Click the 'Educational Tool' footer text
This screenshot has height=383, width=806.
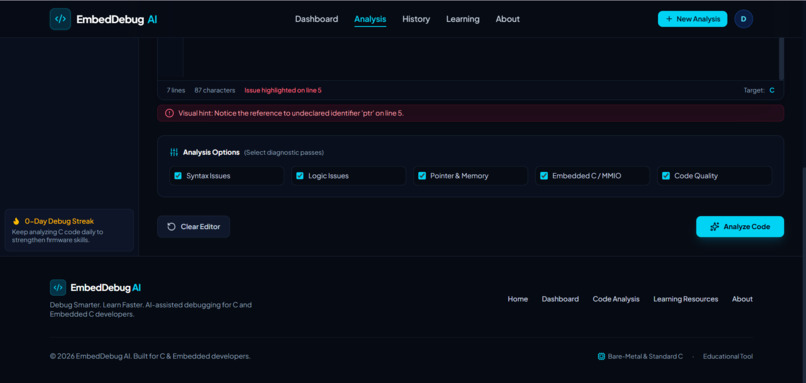coord(728,356)
